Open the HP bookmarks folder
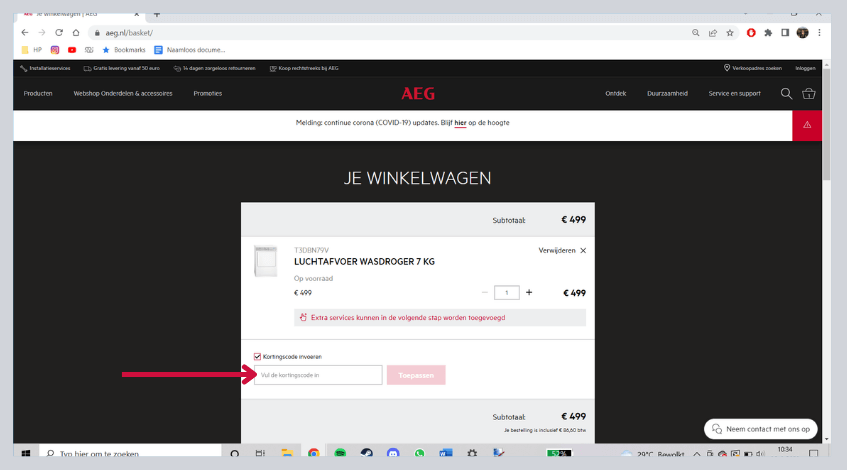This screenshot has width=847, height=470. (x=31, y=50)
